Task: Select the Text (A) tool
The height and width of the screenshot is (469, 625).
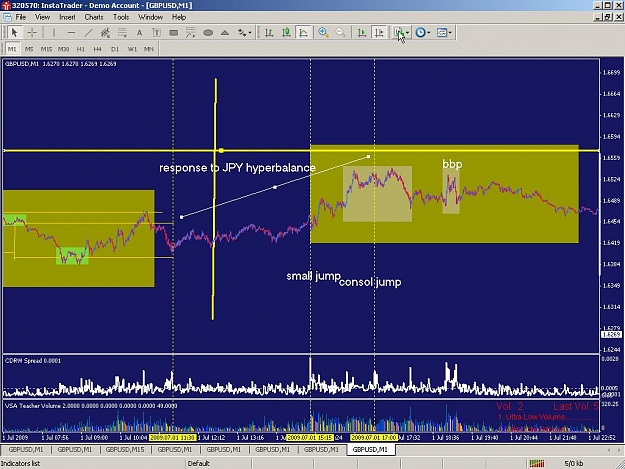Action: pyautogui.click(x=140, y=33)
